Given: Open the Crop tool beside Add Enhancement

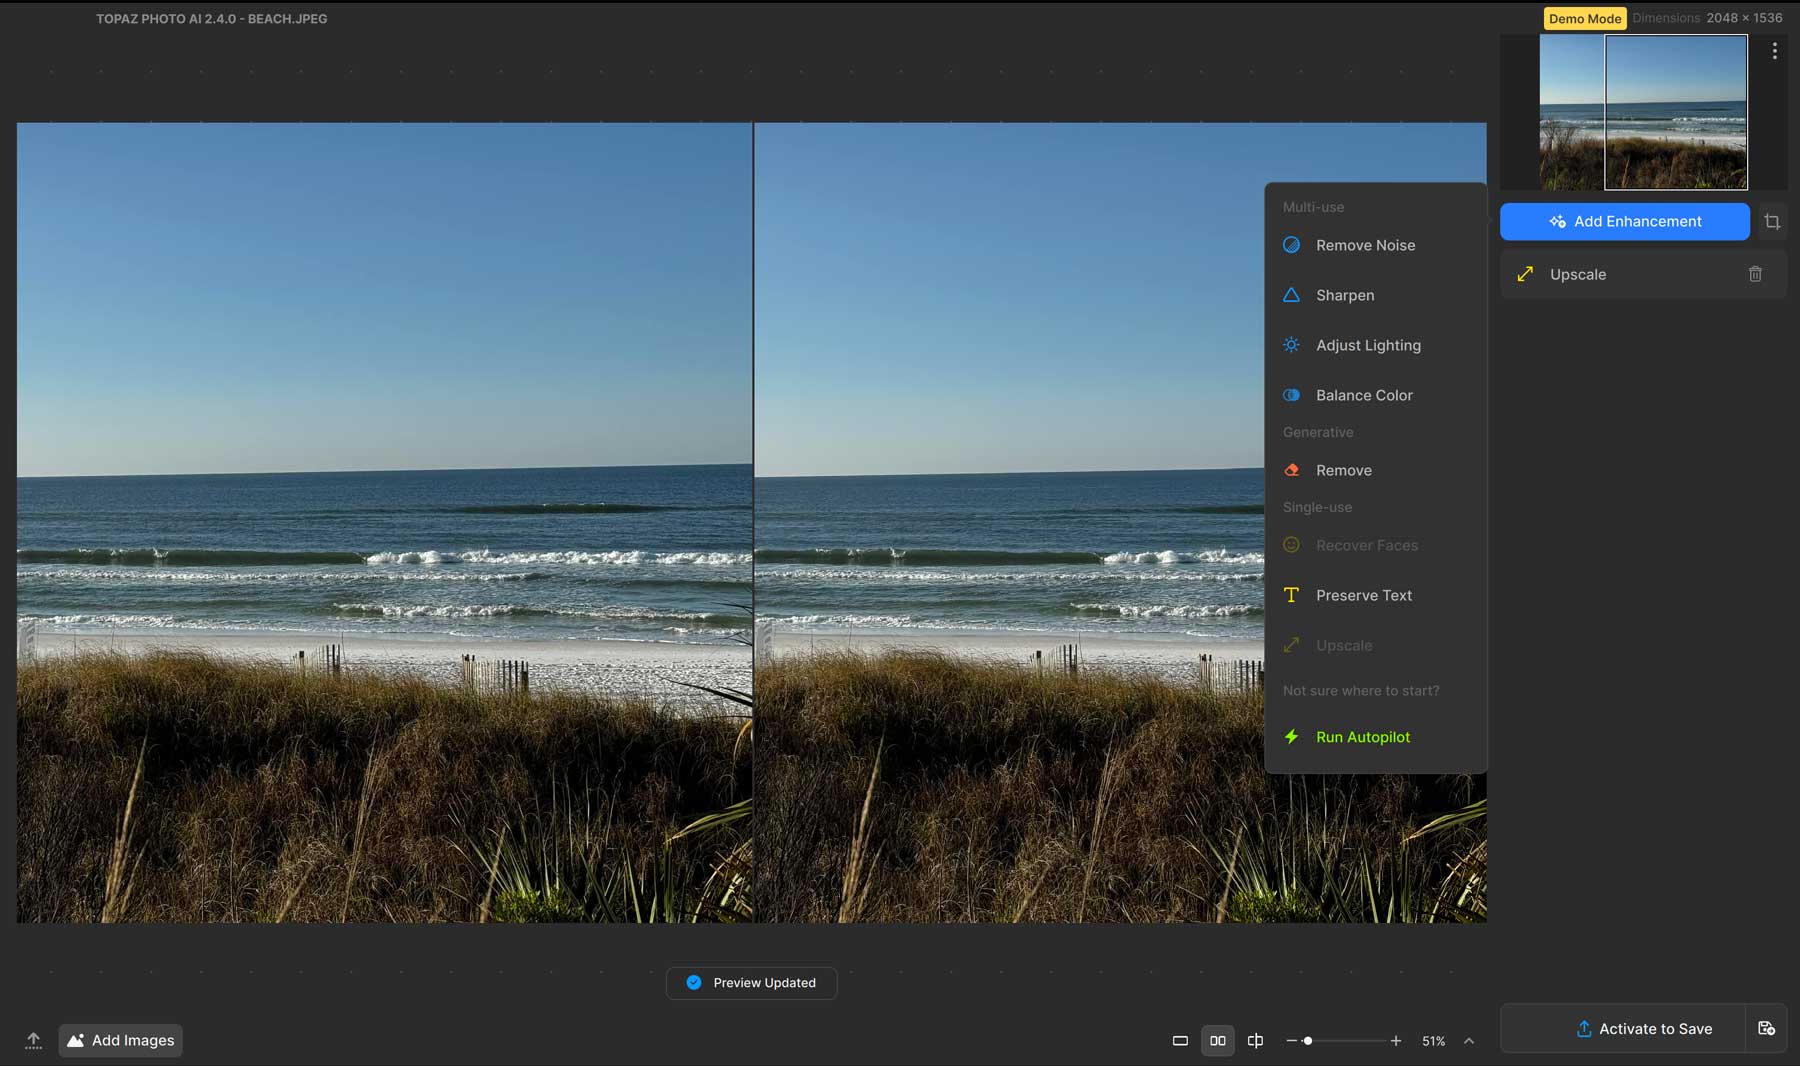Looking at the screenshot, I should [x=1773, y=221].
